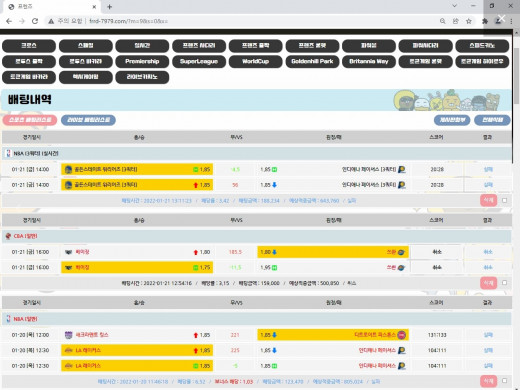Bookmark this page with the star icon
This screenshot has width=520, height=390.
pos(469,21)
